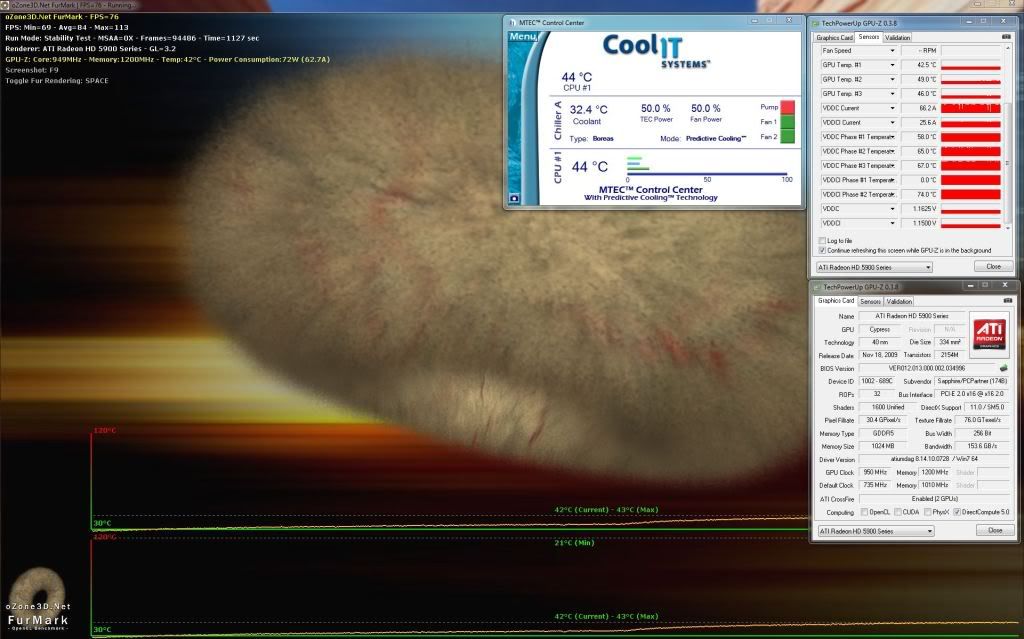Click Close button in lower GPU-Z Graphics Card window
Screen dimensions: 1024x639
995,531
